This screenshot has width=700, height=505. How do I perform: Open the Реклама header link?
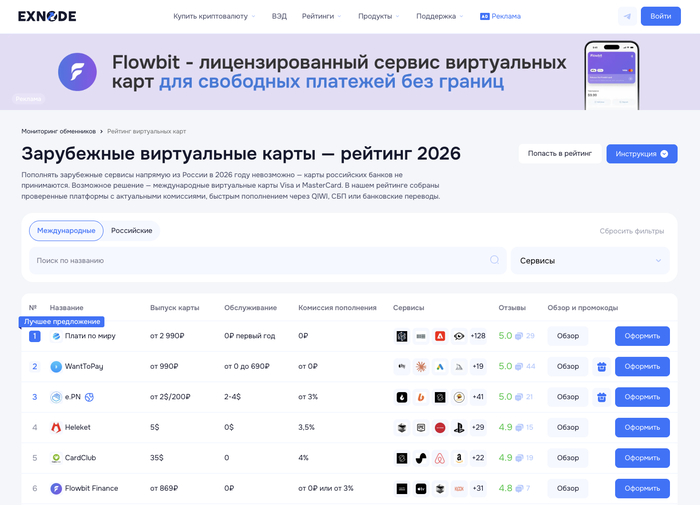[500, 17]
